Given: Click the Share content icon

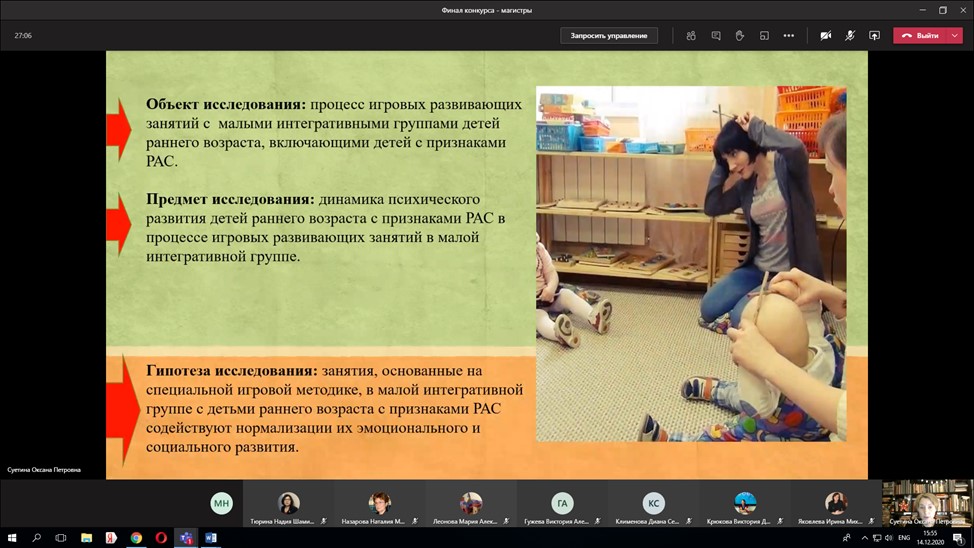Looking at the screenshot, I should point(874,35).
